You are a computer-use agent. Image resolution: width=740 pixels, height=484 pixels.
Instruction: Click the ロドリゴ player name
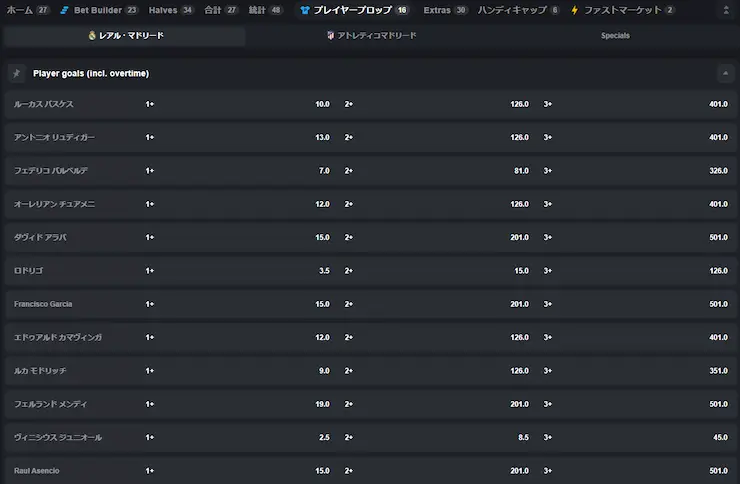coord(28,271)
